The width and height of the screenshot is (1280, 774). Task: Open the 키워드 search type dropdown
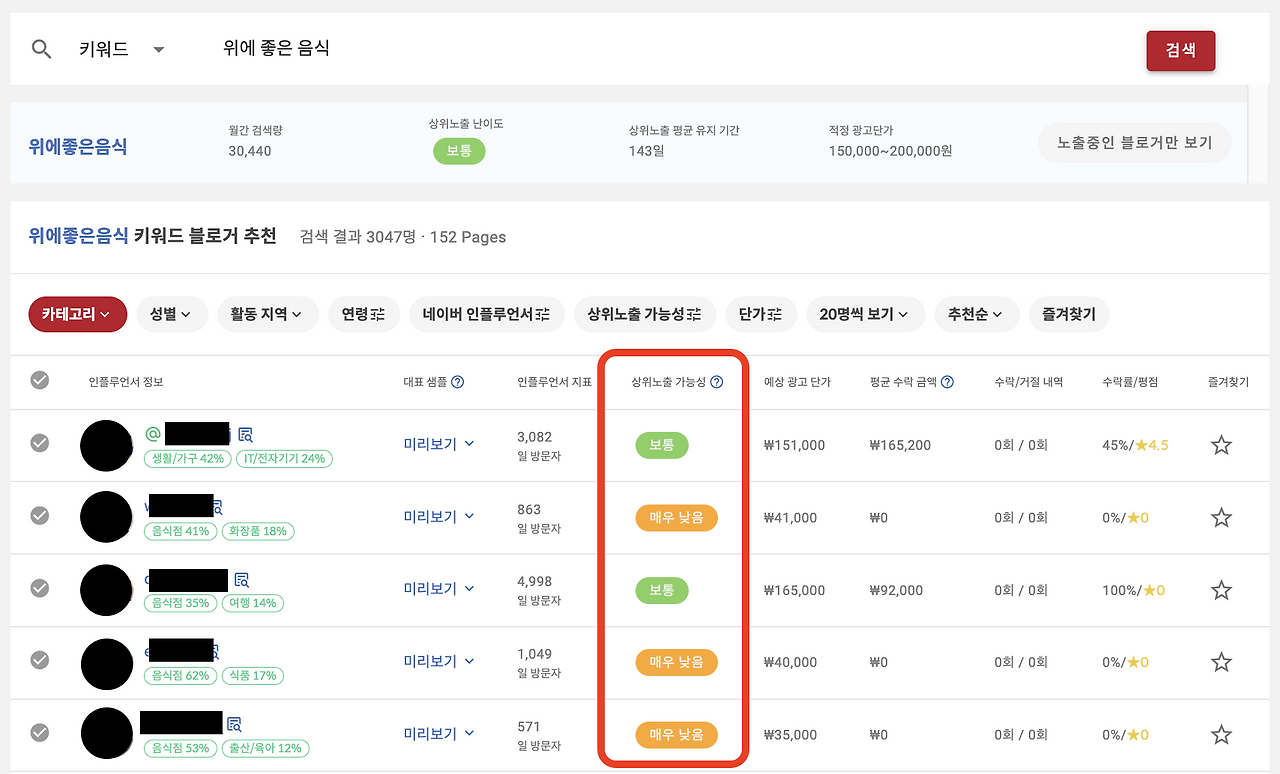pyautogui.click(x=120, y=48)
